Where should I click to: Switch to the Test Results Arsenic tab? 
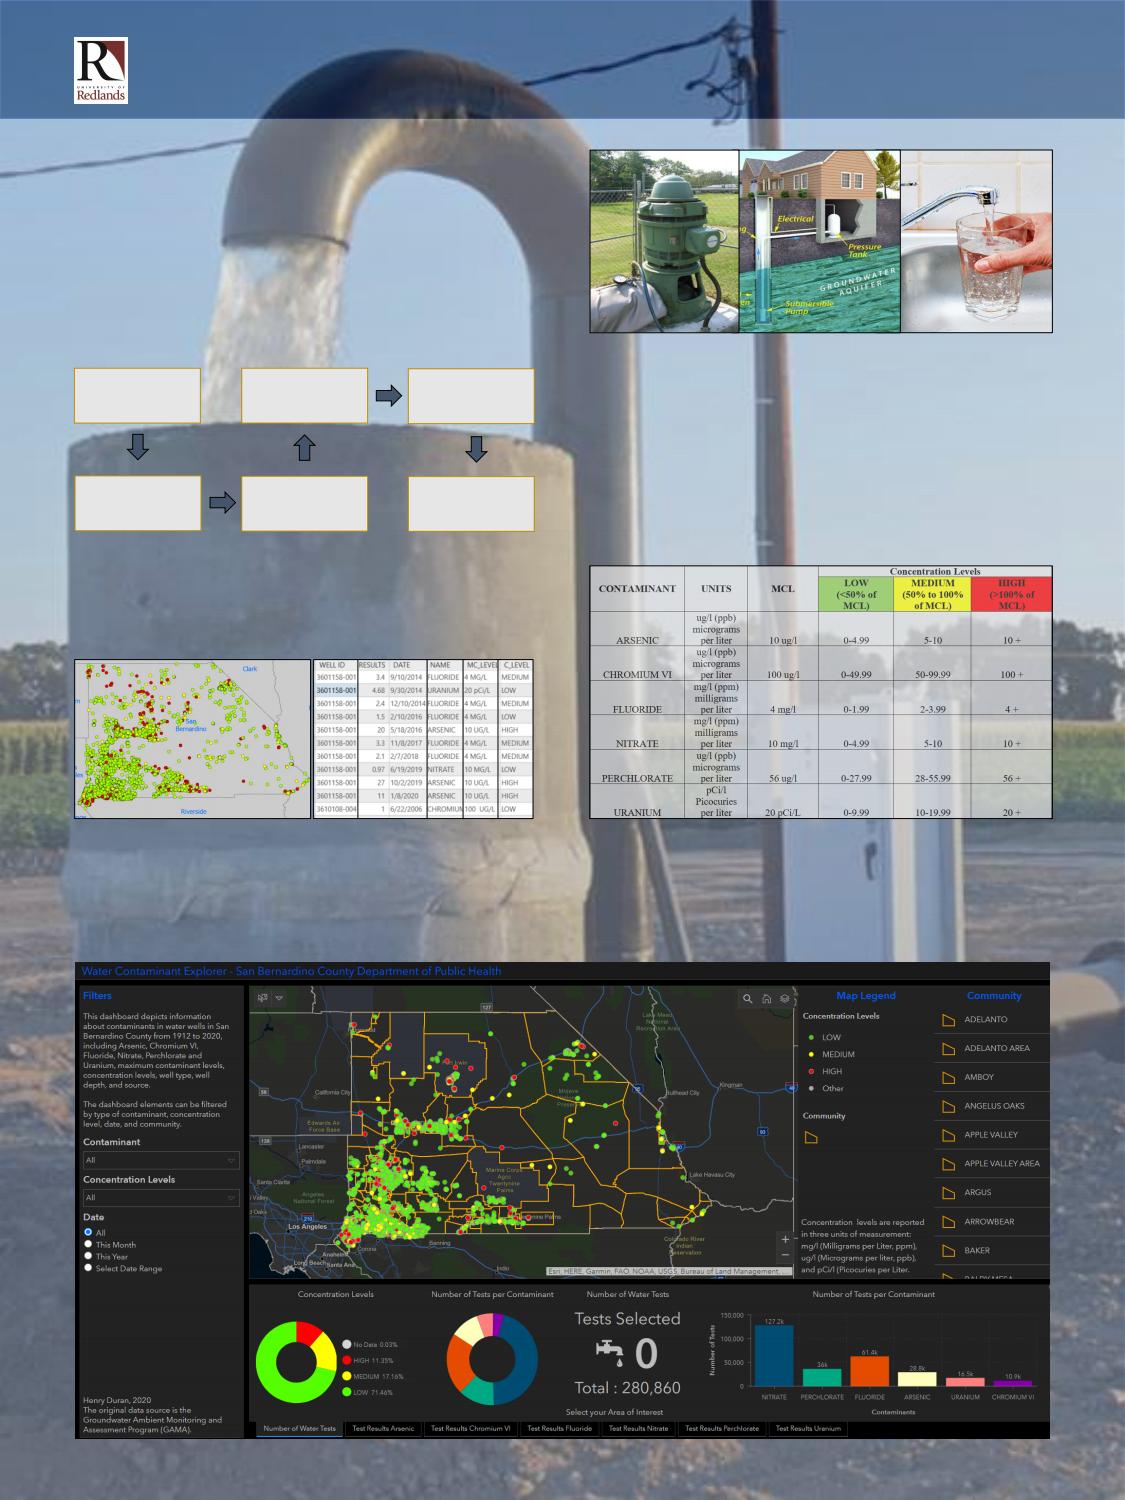(x=383, y=1428)
